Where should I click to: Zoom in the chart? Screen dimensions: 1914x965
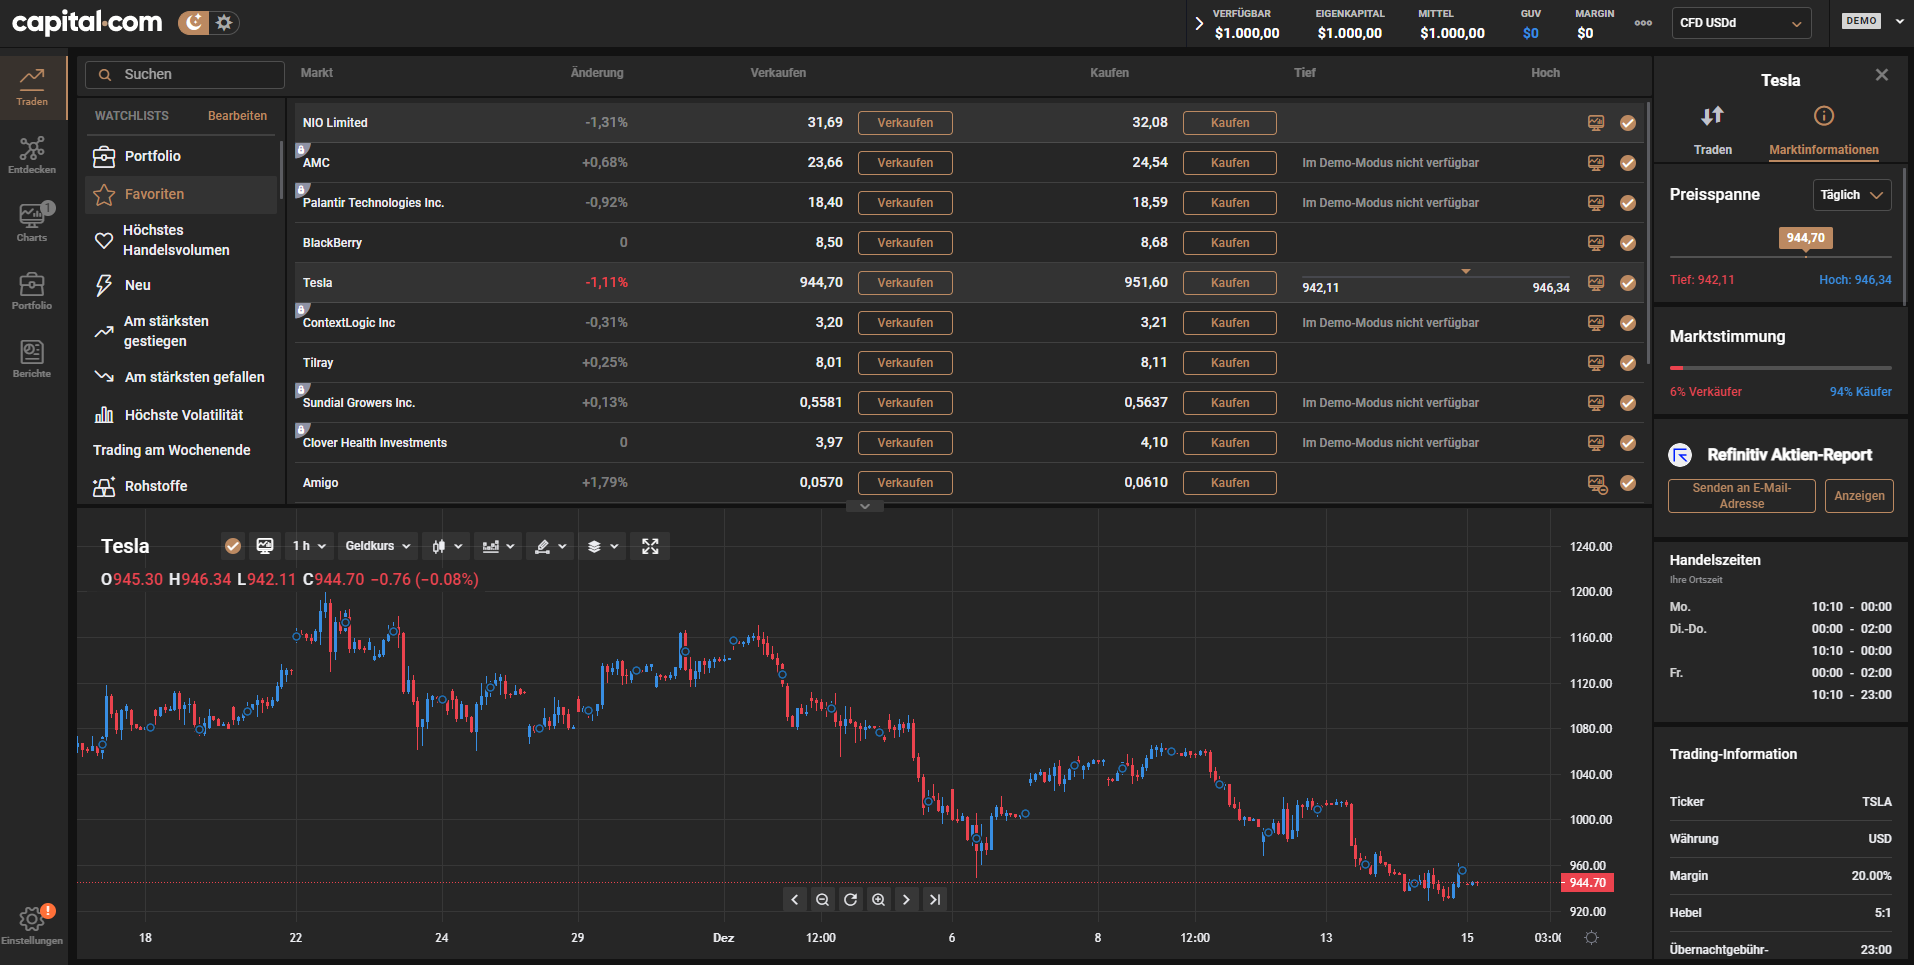(x=878, y=900)
